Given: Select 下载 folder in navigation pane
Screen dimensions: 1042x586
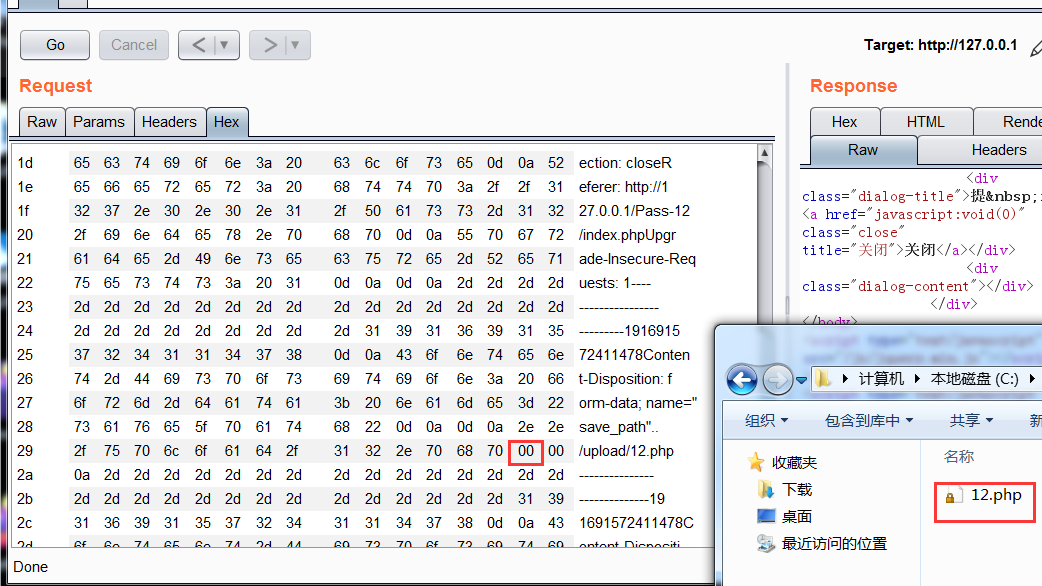Looking at the screenshot, I should [x=797, y=490].
